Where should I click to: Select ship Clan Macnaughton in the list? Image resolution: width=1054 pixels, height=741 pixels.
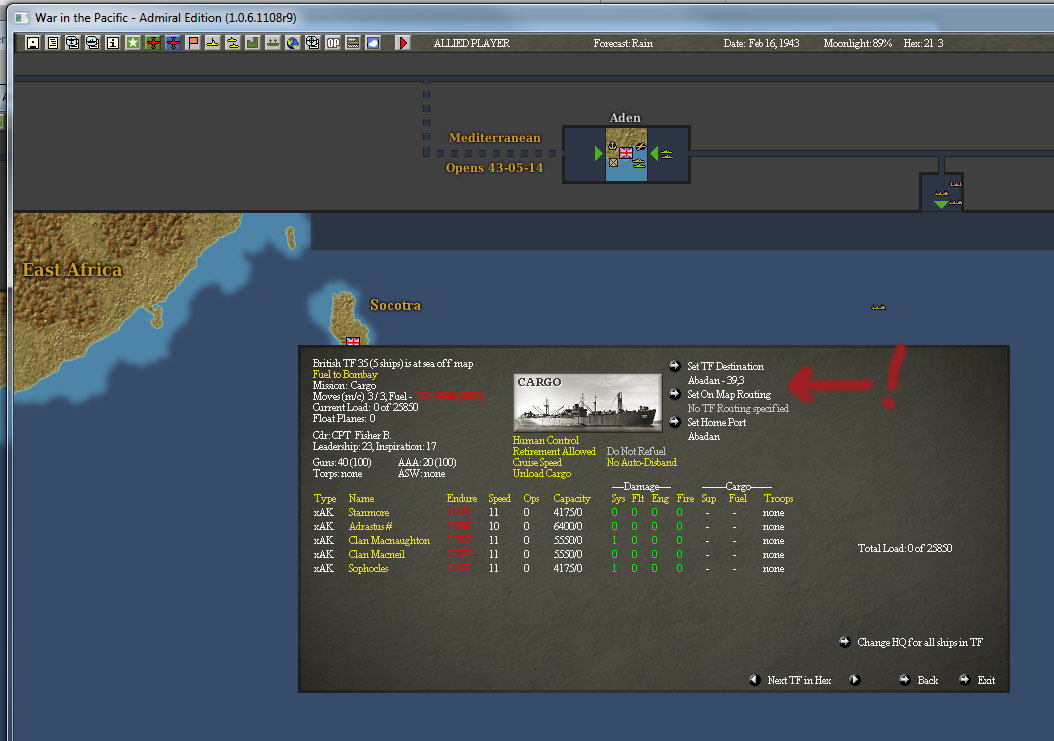pyautogui.click(x=389, y=541)
